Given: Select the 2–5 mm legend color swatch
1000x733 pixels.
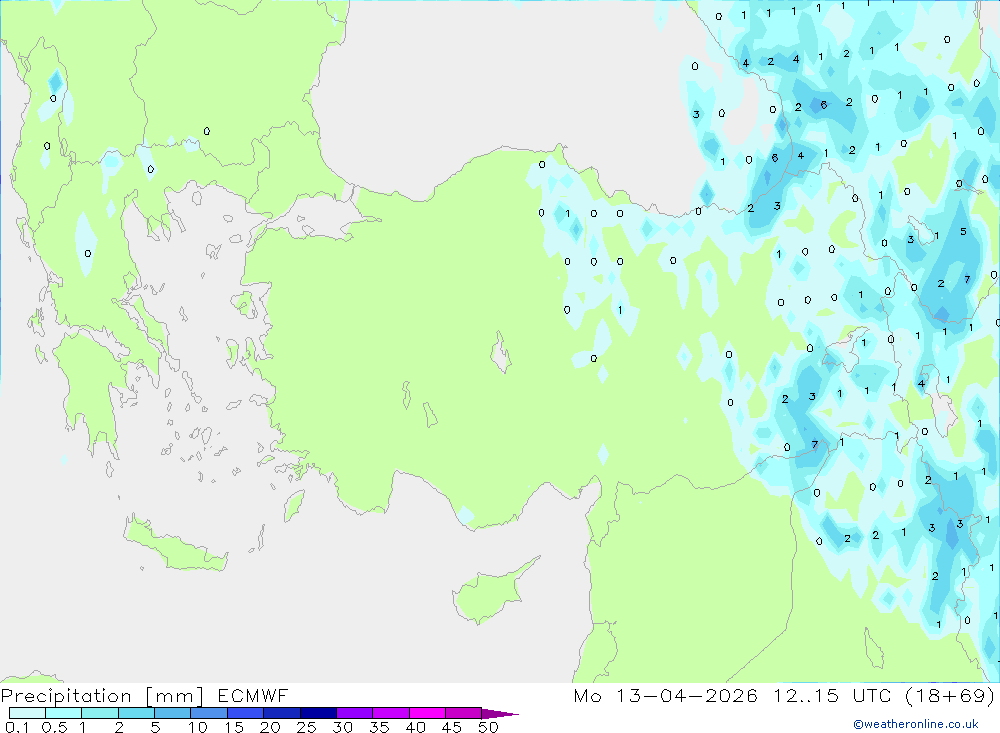Looking at the screenshot, I should coord(136,713).
